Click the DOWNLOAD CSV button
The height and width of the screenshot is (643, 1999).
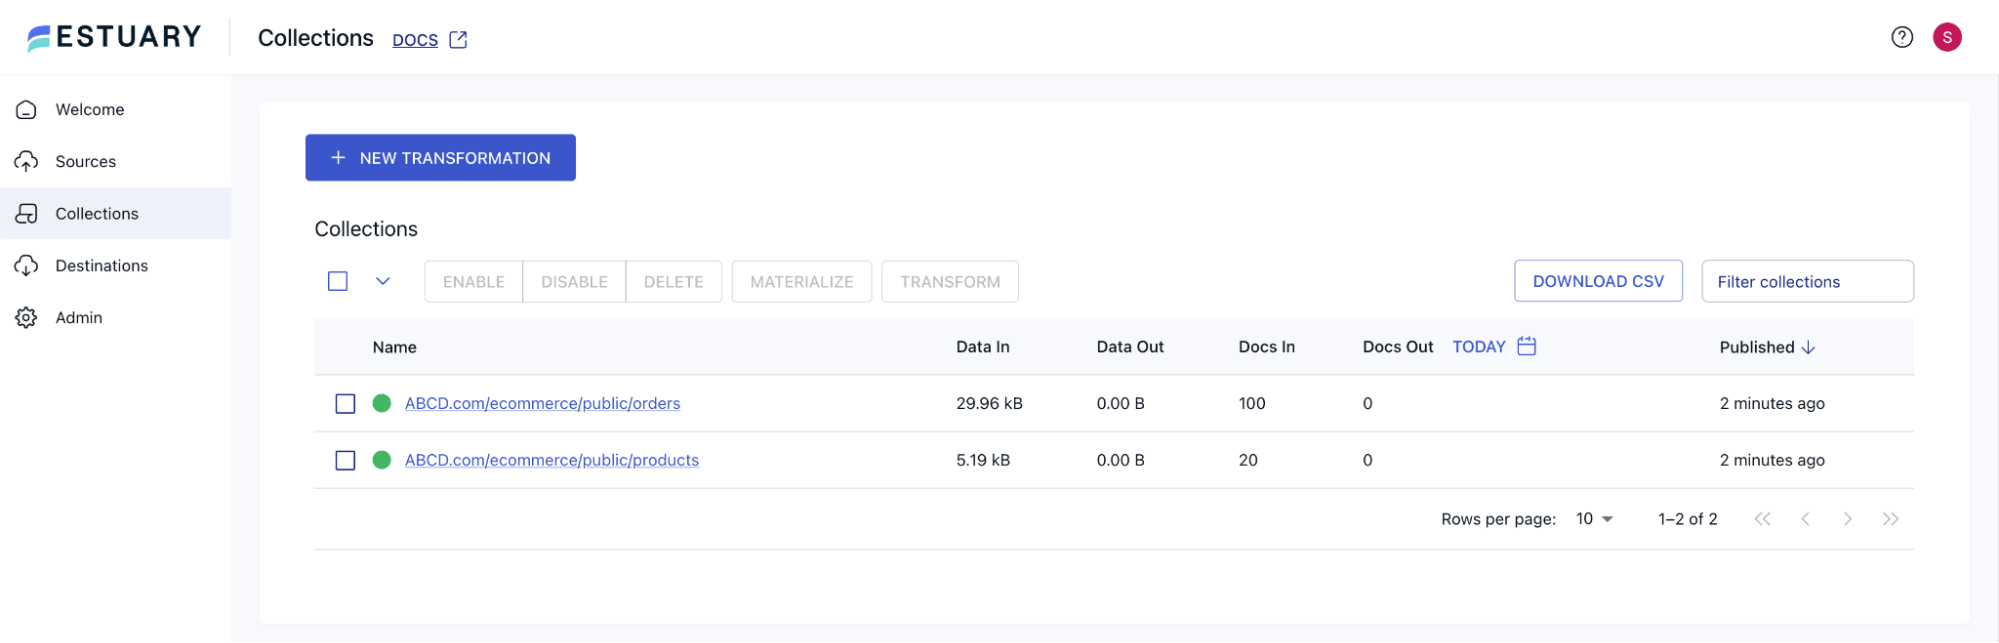click(x=1598, y=281)
